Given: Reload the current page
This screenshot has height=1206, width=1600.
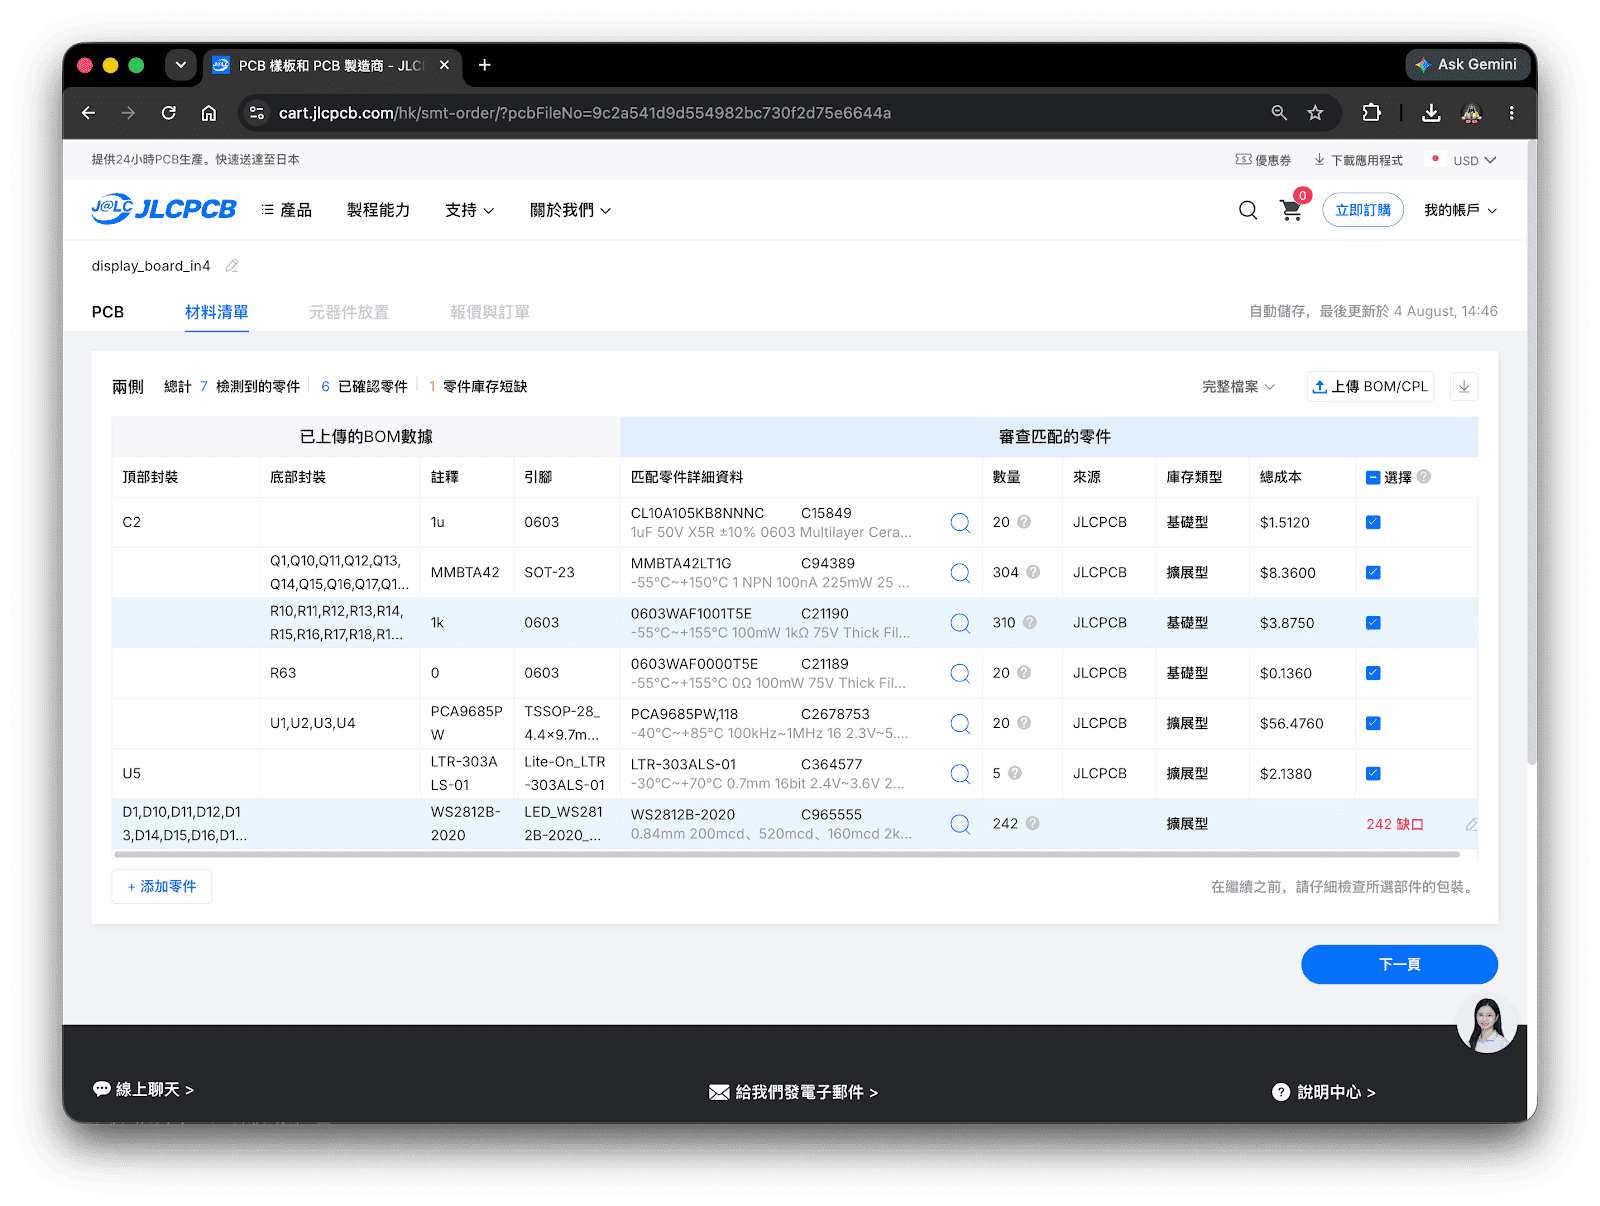Looking at the screenshot, I should [168, 113].
